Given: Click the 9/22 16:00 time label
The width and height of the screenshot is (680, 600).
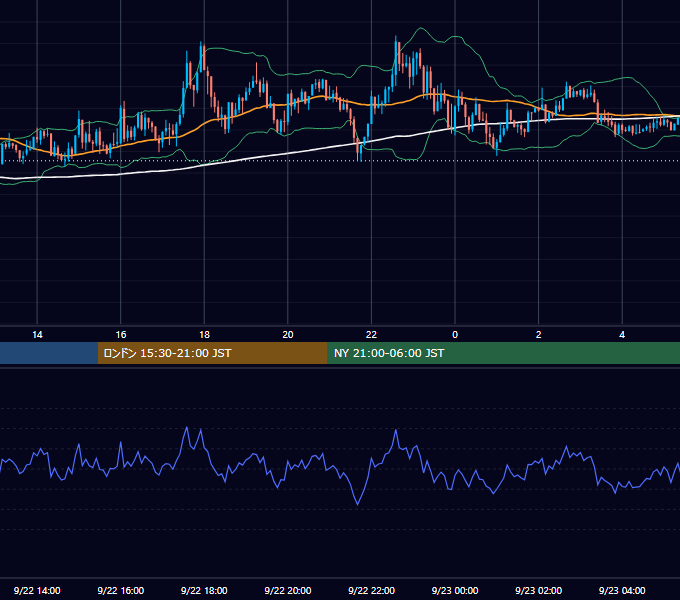Looking at the screenshot, I should click(x=121, y=590).
